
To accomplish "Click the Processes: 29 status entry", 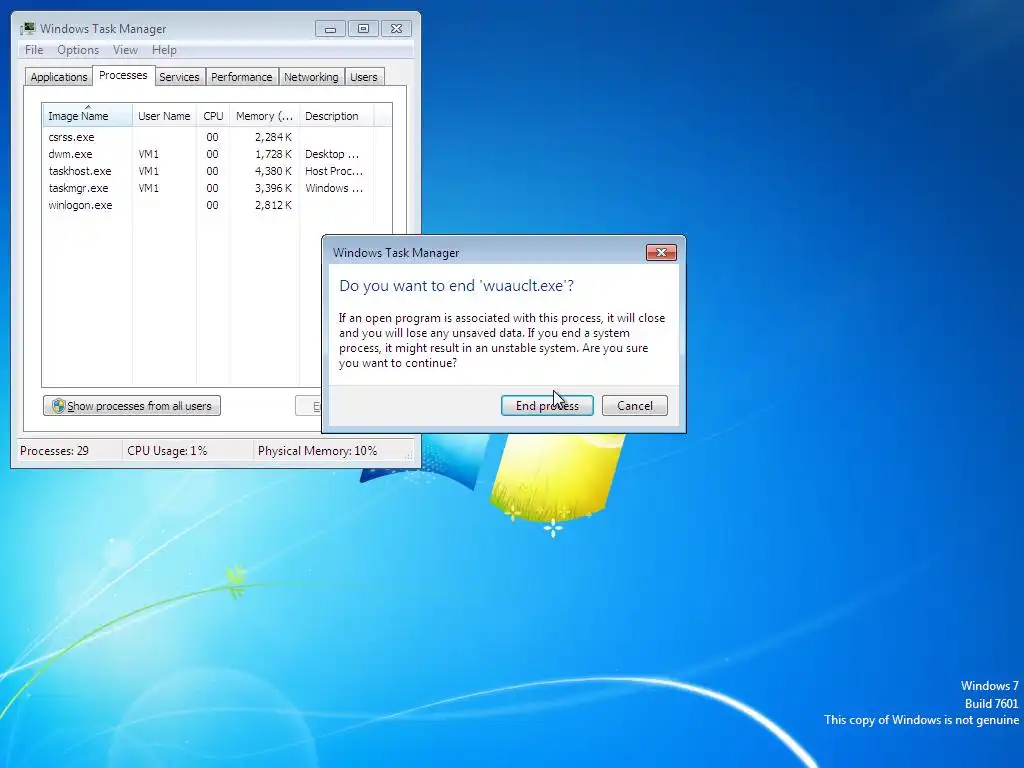I will tap(54, 451).
